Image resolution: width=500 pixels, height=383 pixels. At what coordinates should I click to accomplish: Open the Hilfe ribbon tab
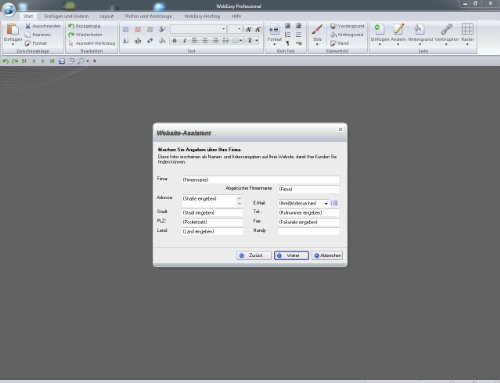point(236,16)
